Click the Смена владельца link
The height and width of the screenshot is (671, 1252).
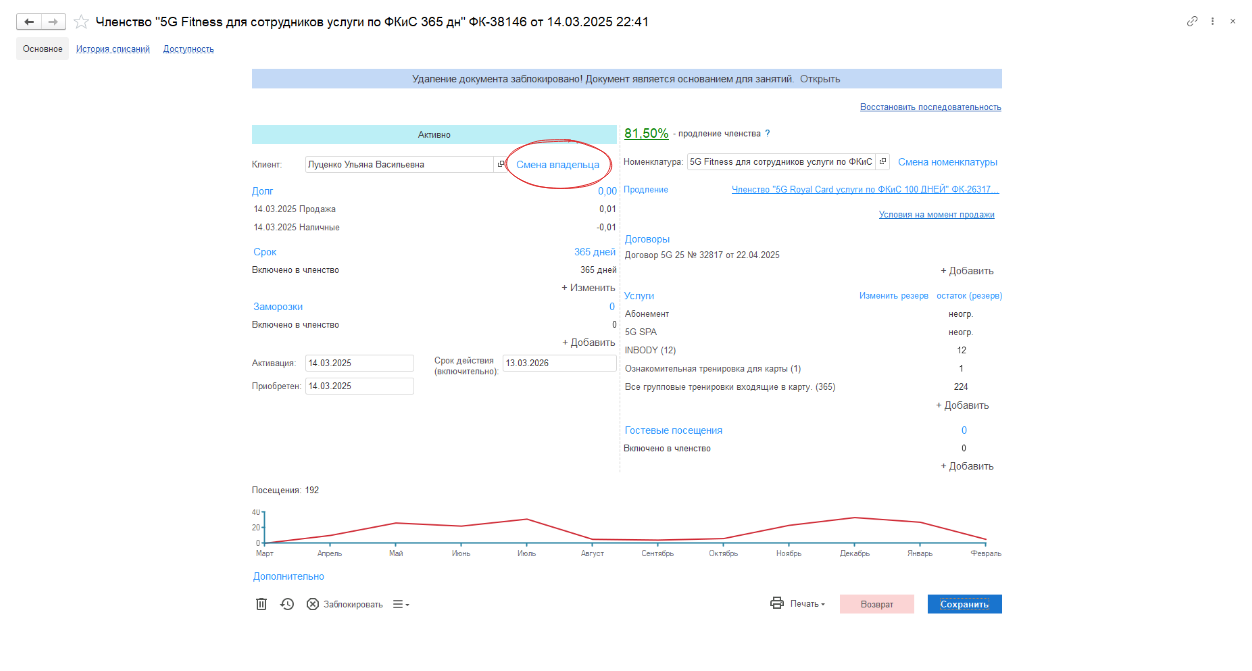(x=558, y=164)
